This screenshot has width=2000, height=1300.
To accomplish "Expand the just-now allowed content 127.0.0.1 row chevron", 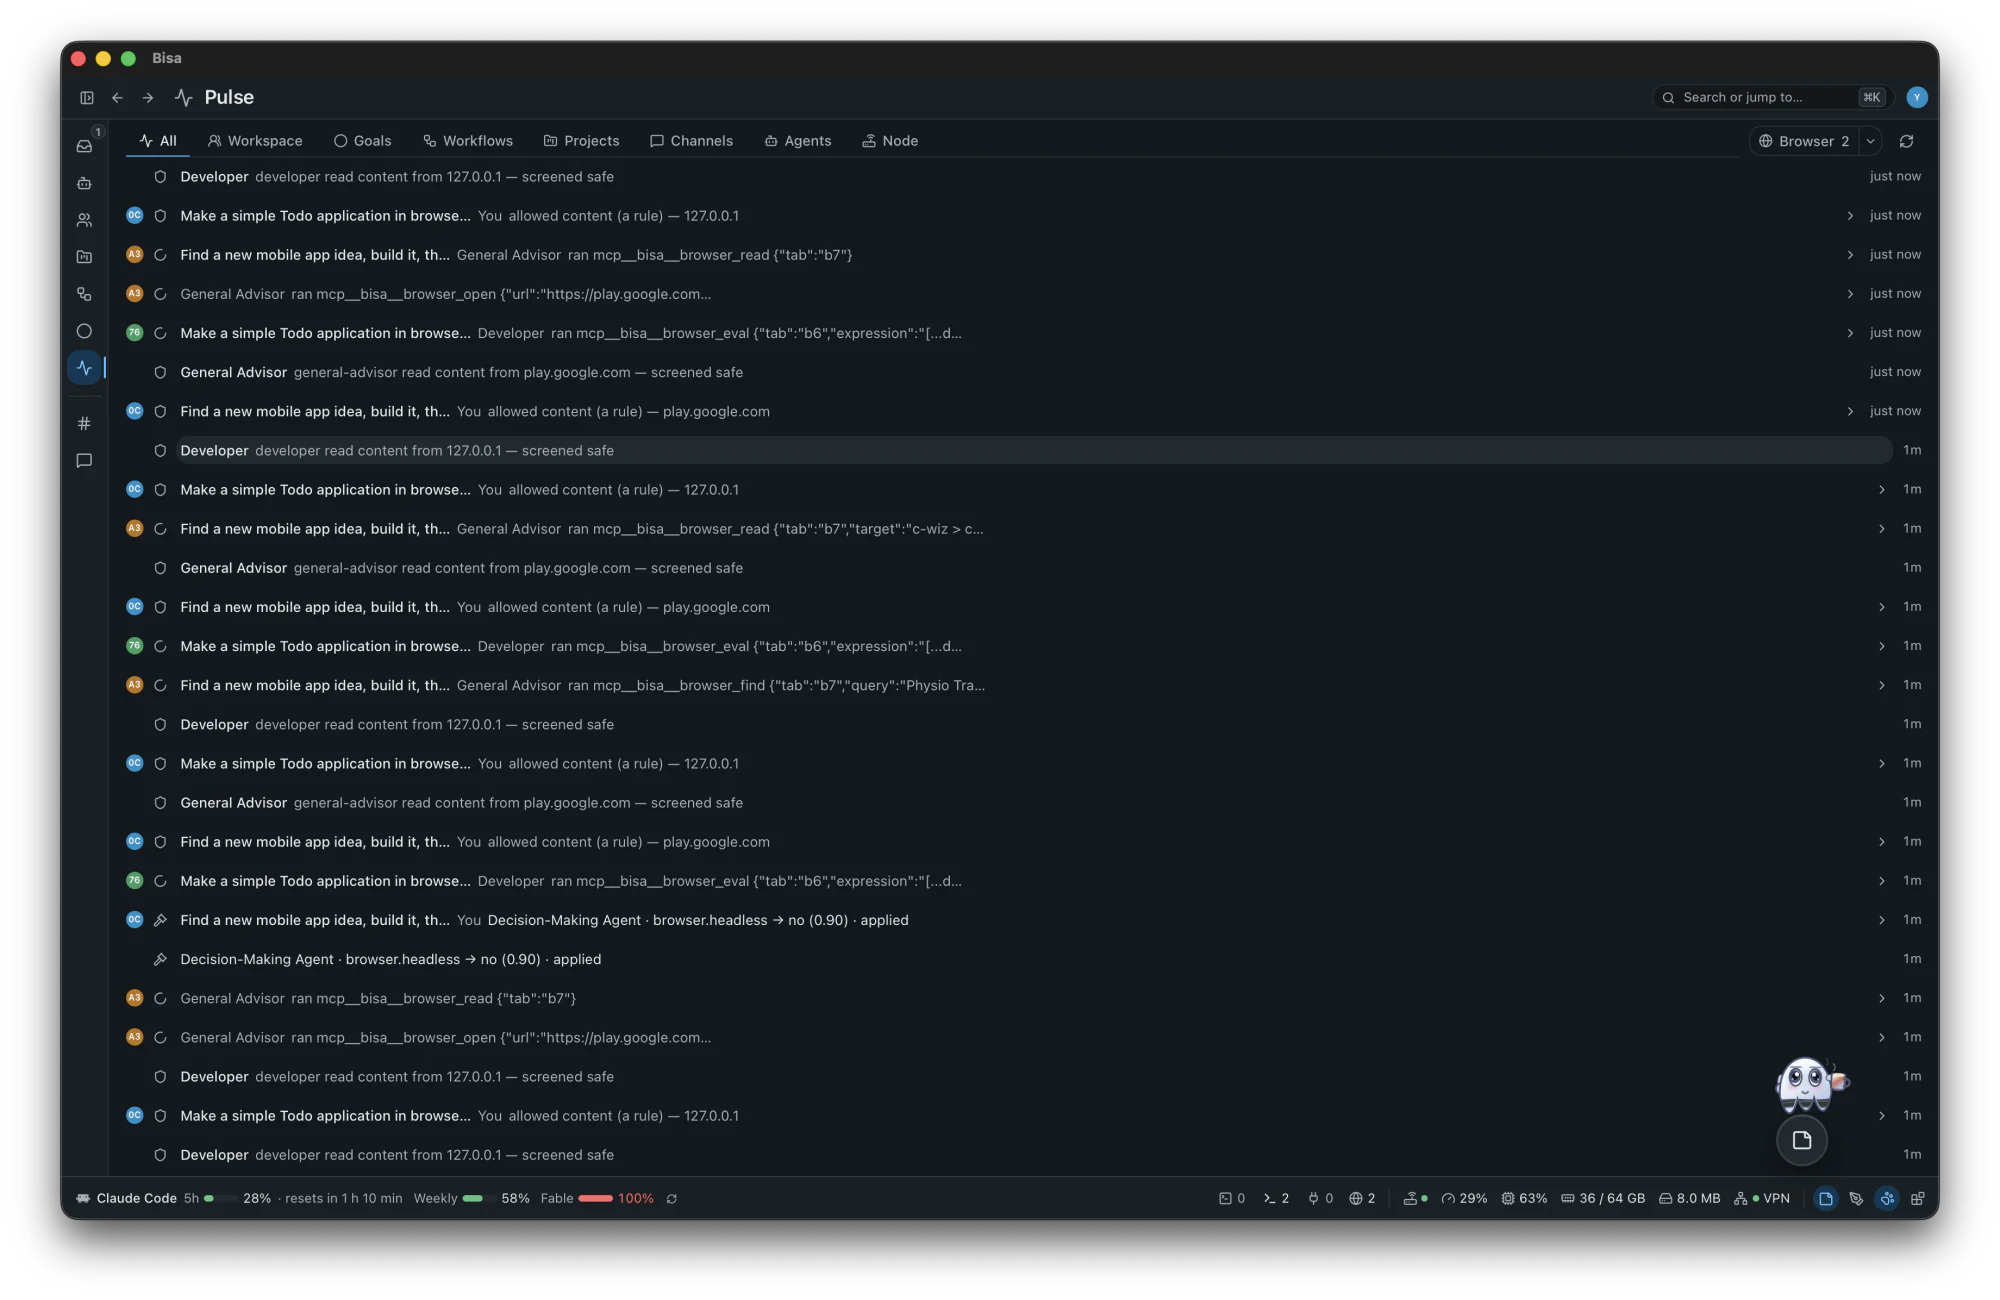I will [x=1850, y=216].
